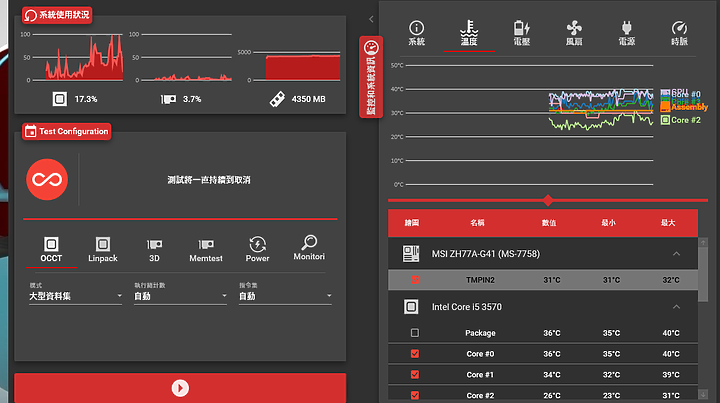The height and width of the screenshot is (403, 720).
Task: Click the infinite test duration icon
Action: pos(47,179)
